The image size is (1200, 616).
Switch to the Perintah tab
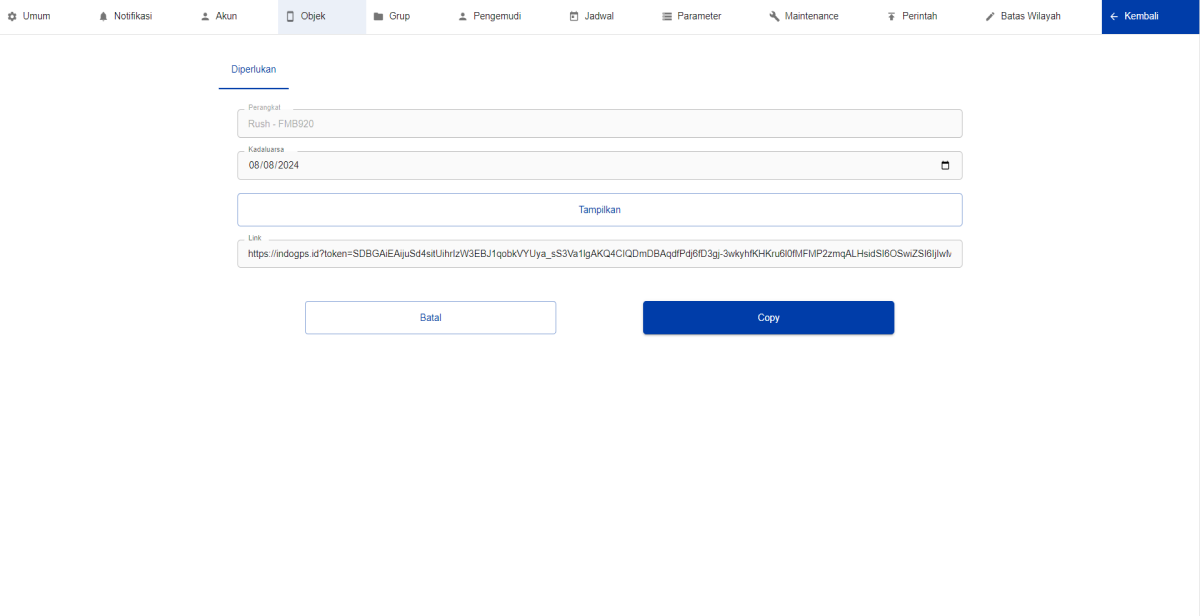click(x=912, y=17)
